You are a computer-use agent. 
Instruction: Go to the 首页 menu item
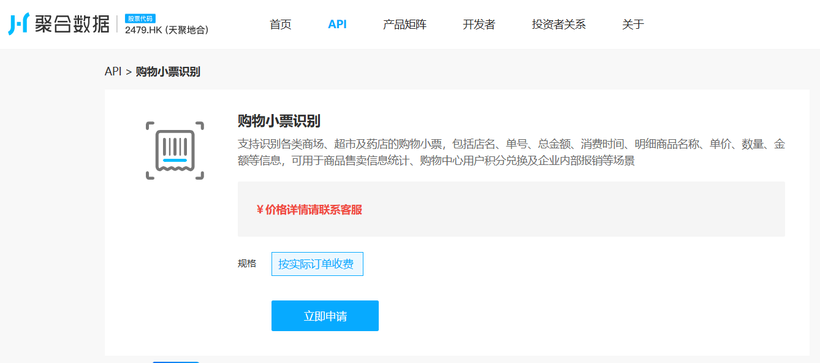pos(280,24)
